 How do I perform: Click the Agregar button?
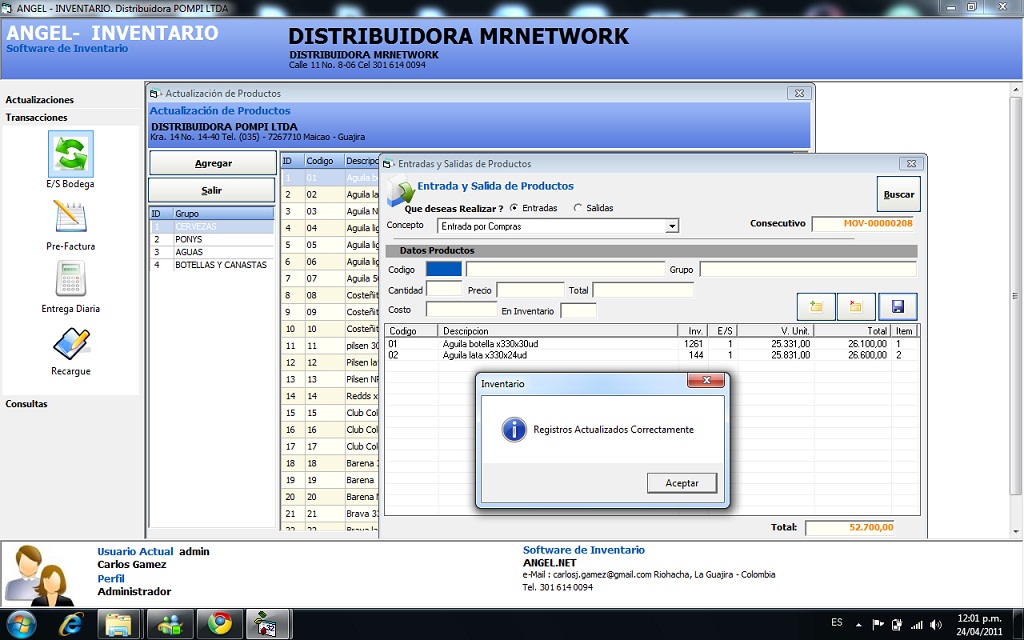pyautogui.click(x=212, y=163)
